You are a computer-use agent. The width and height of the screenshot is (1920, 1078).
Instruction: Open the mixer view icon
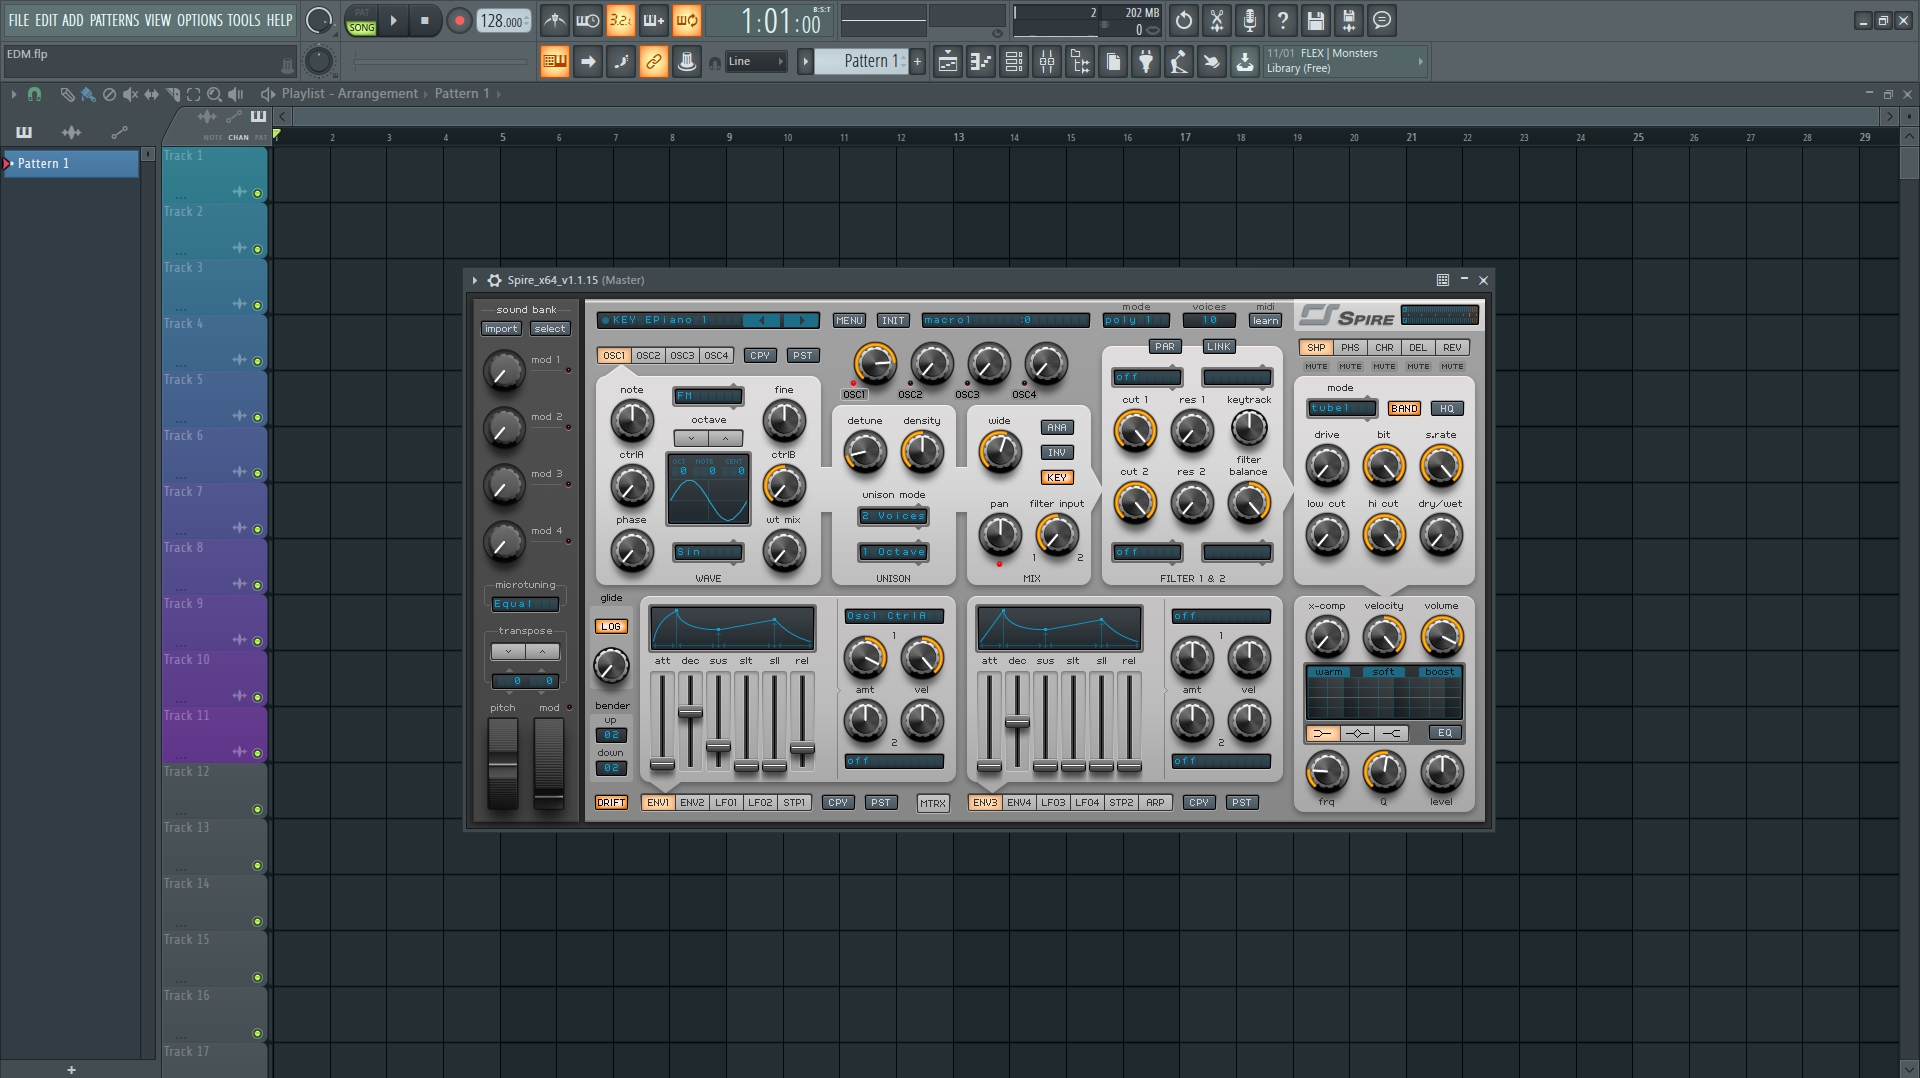pyautogui.click(x=1046, y=62)
